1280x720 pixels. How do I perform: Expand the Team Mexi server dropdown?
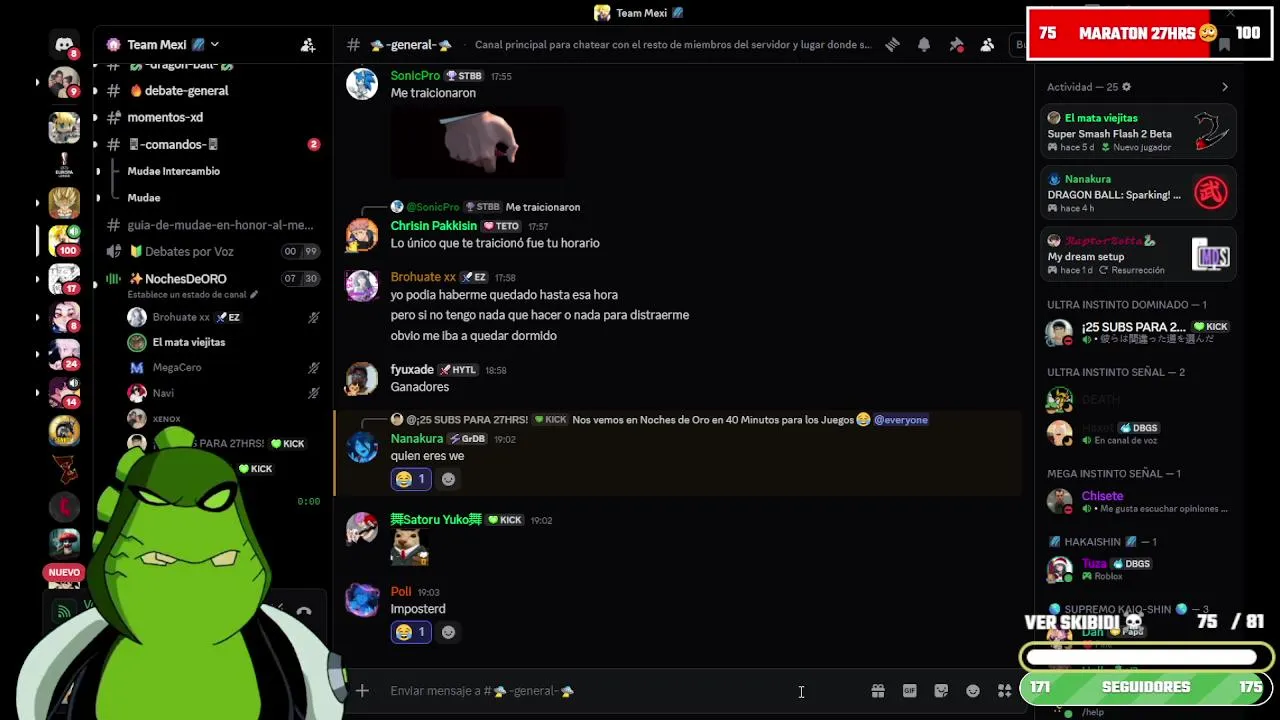[x=214, y=45]
